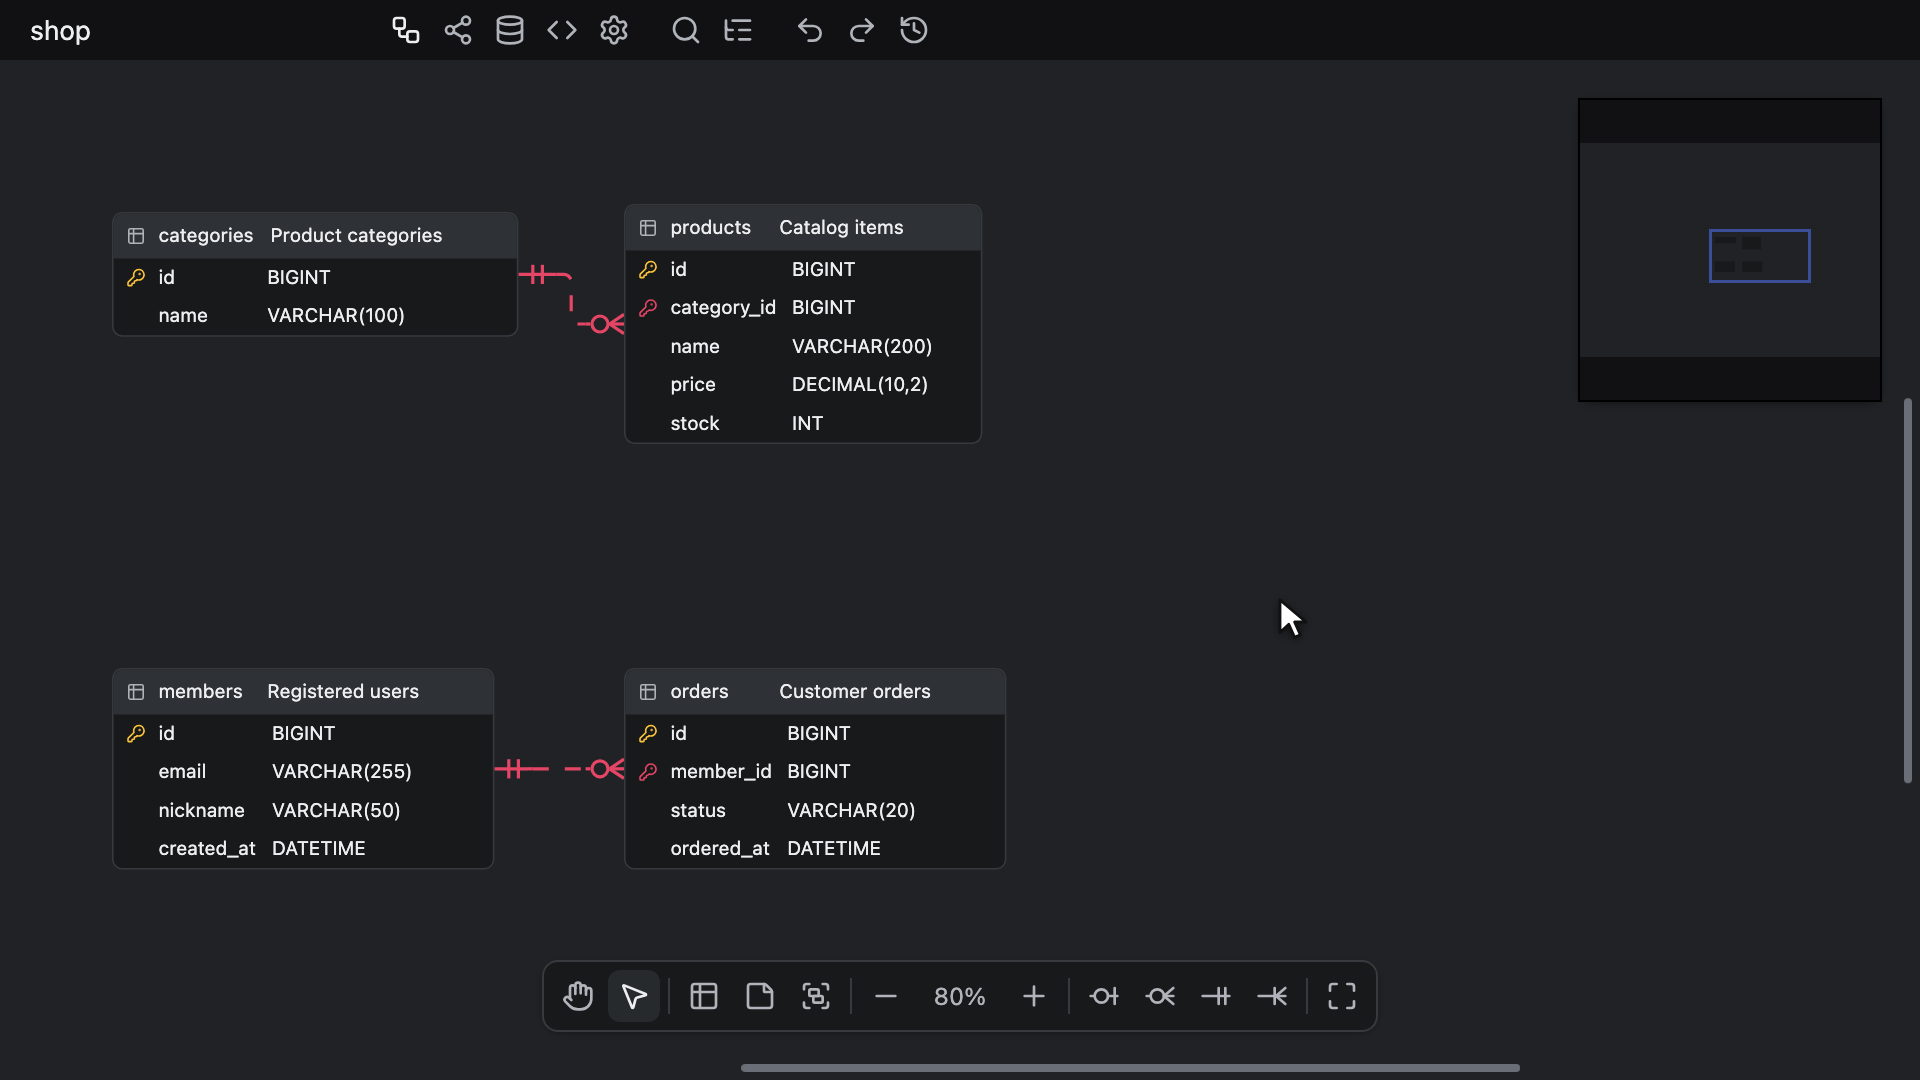Click the redo arrow icon
1920x1080 pixels.
(x=862, y=30)
